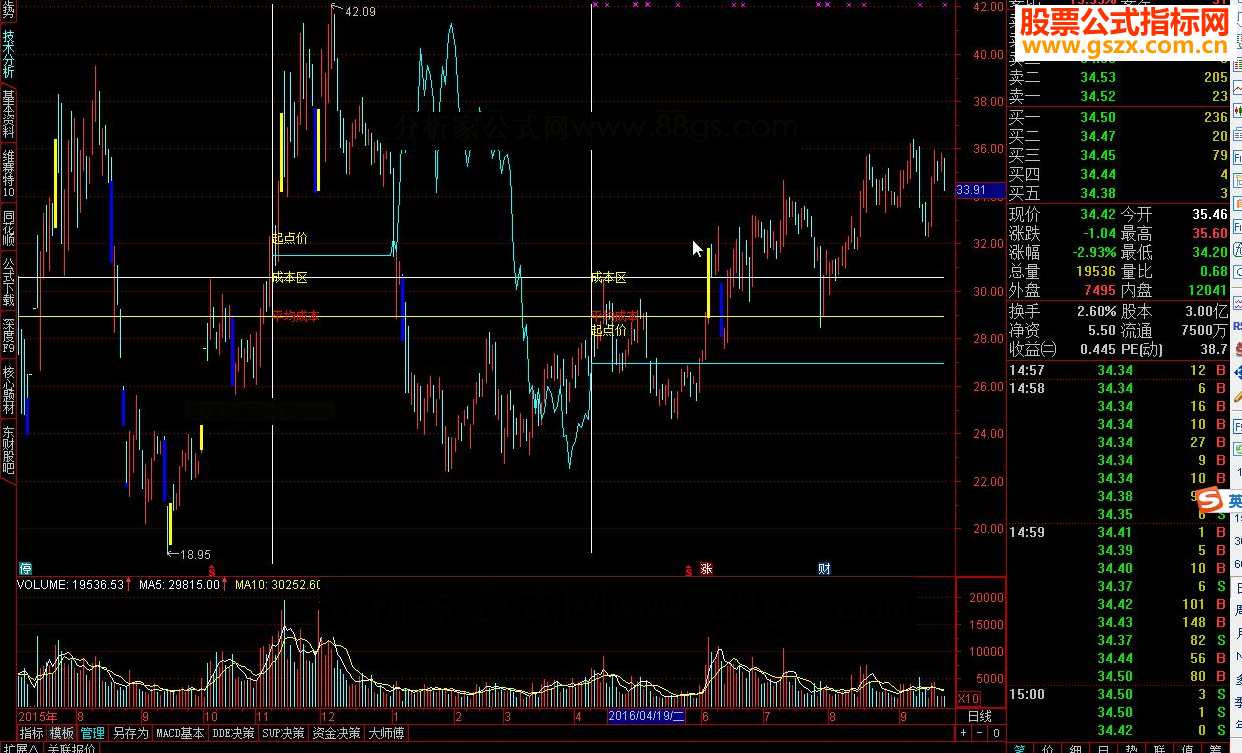The image size is (1242, 753).
Task: Click the left 成本区 chart label
Action: click(x=290, y=277)
